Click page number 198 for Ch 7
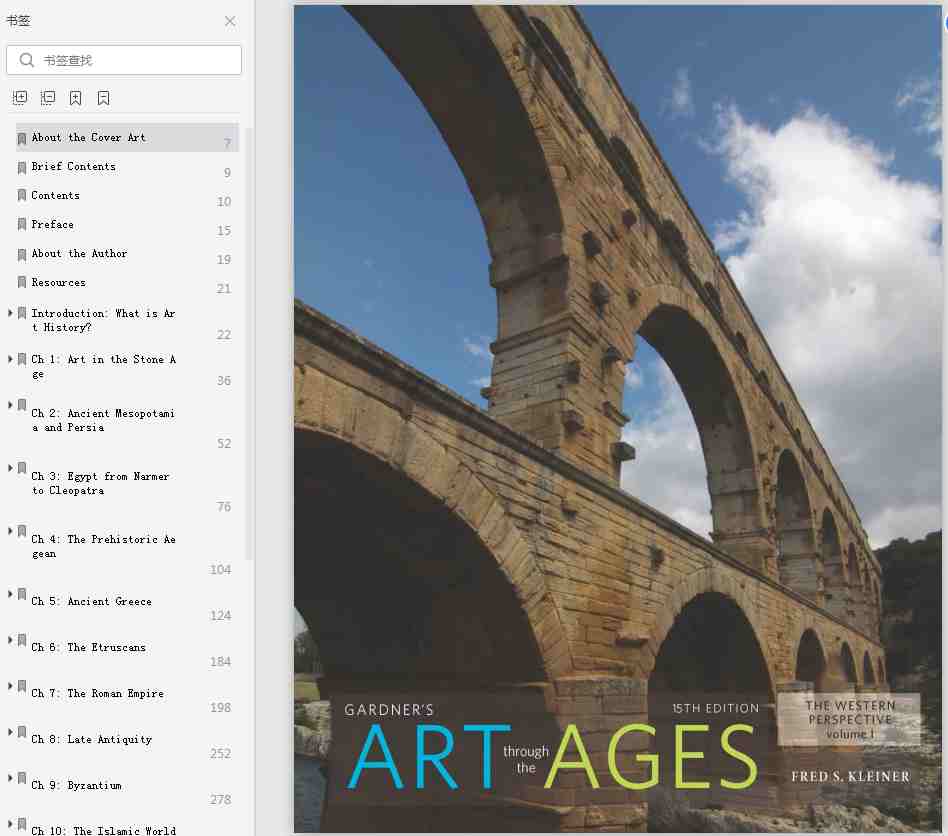Screen dimensions: 948x836 tap(221, 707)
